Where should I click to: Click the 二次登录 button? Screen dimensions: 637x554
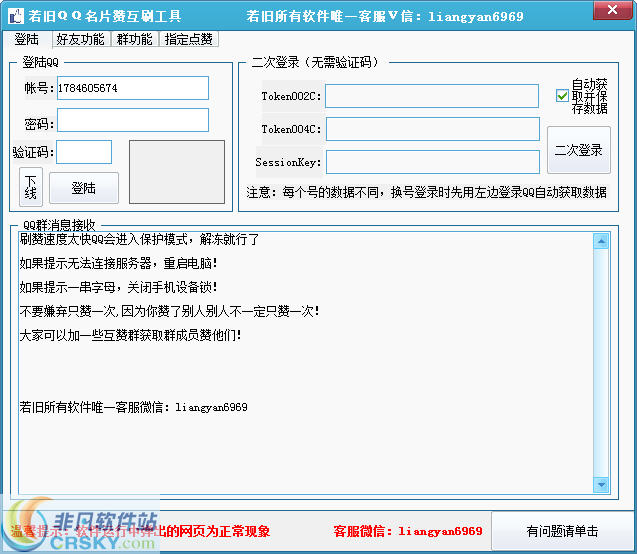(578, 150)
